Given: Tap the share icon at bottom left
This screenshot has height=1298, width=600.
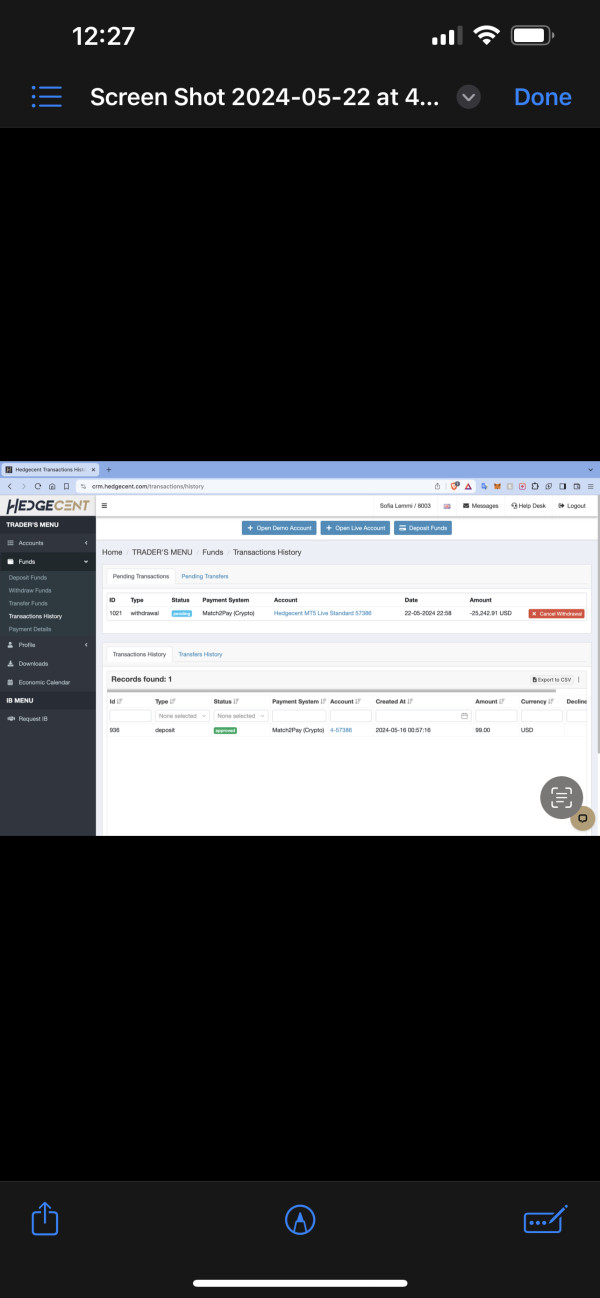Looking at the screenshot, I should 45,1218.
